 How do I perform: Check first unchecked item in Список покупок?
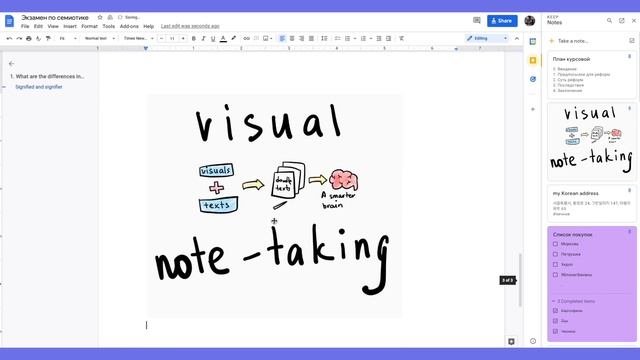click(x=555, y=244)
